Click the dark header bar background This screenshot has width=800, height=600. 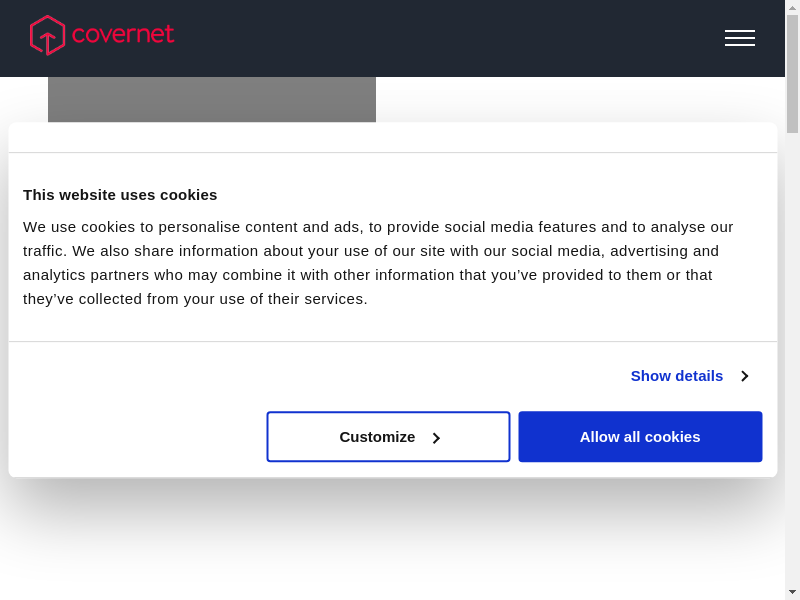pos(450,38)
